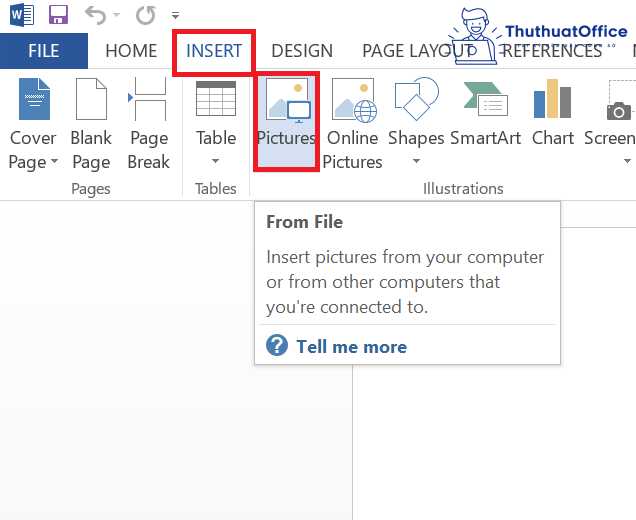Open the FILE tab

[x=44, y=51]
